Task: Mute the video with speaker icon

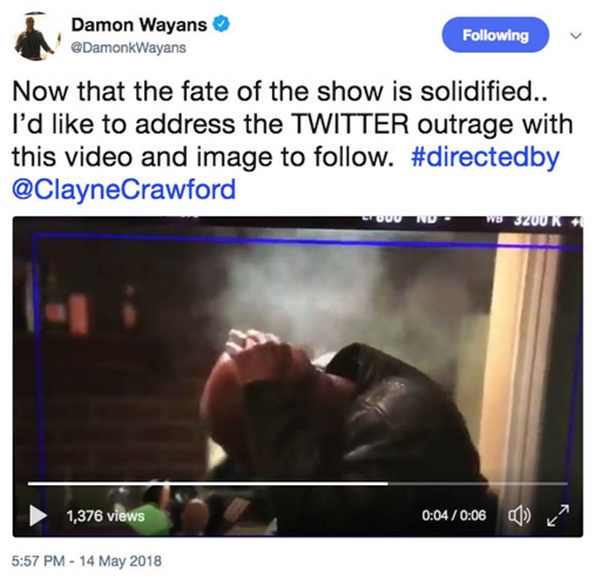Action: coord(519,515)
